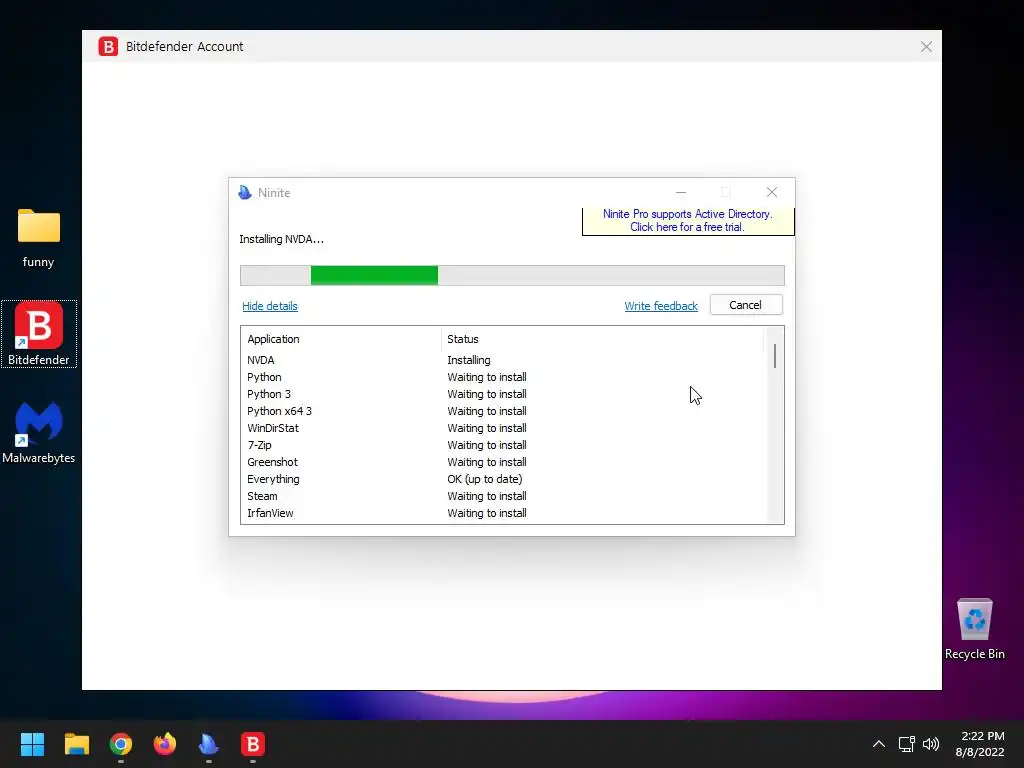Select the WinDirStat row
This screenshot has height=768, width=1024.
[502, 428]
